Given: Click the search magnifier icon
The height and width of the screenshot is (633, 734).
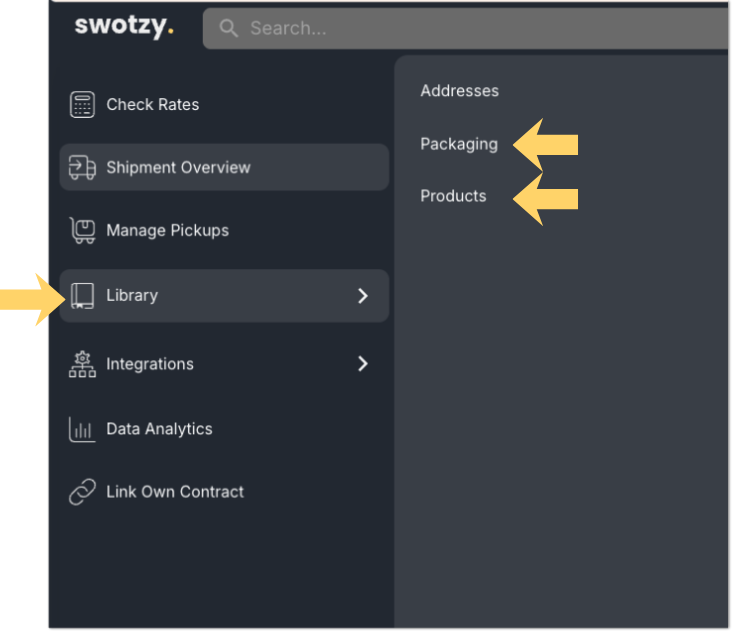Looking at the screenshot, I should click(x=229, y=28).
